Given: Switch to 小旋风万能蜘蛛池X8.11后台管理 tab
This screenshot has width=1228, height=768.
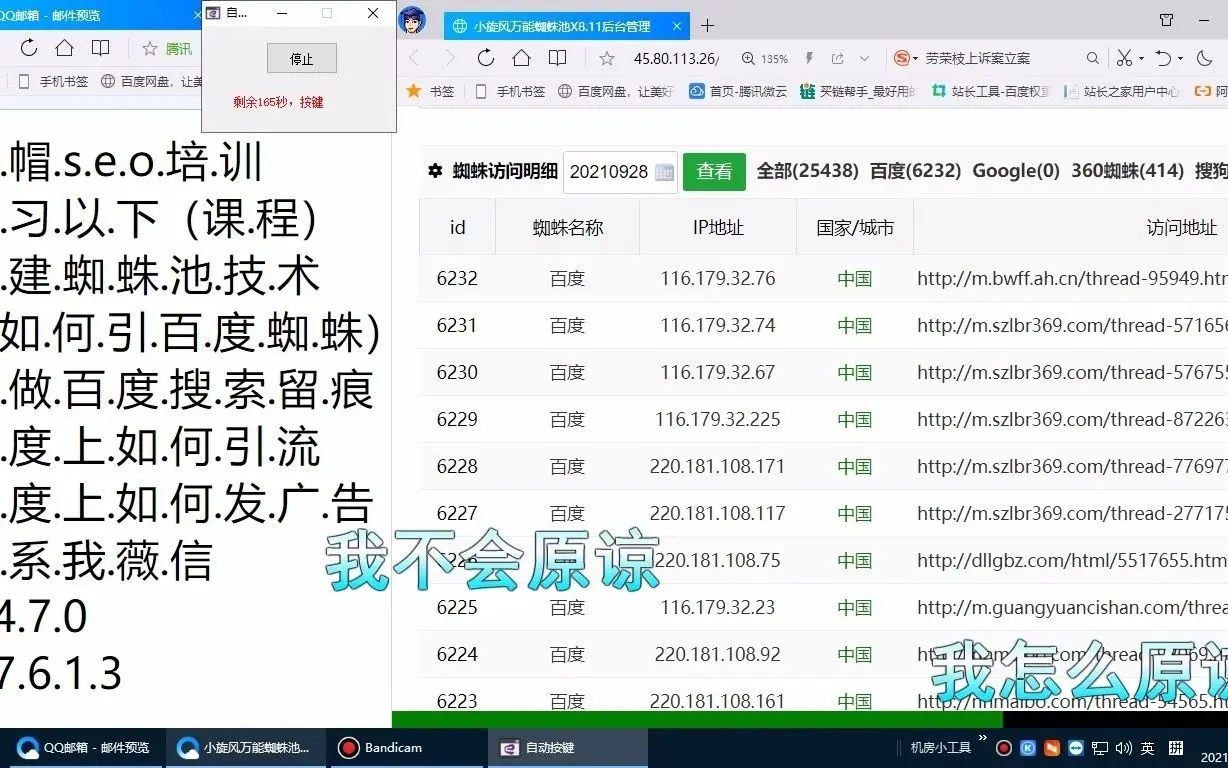Looking at the screenshot, I should (x=566, y=27).
